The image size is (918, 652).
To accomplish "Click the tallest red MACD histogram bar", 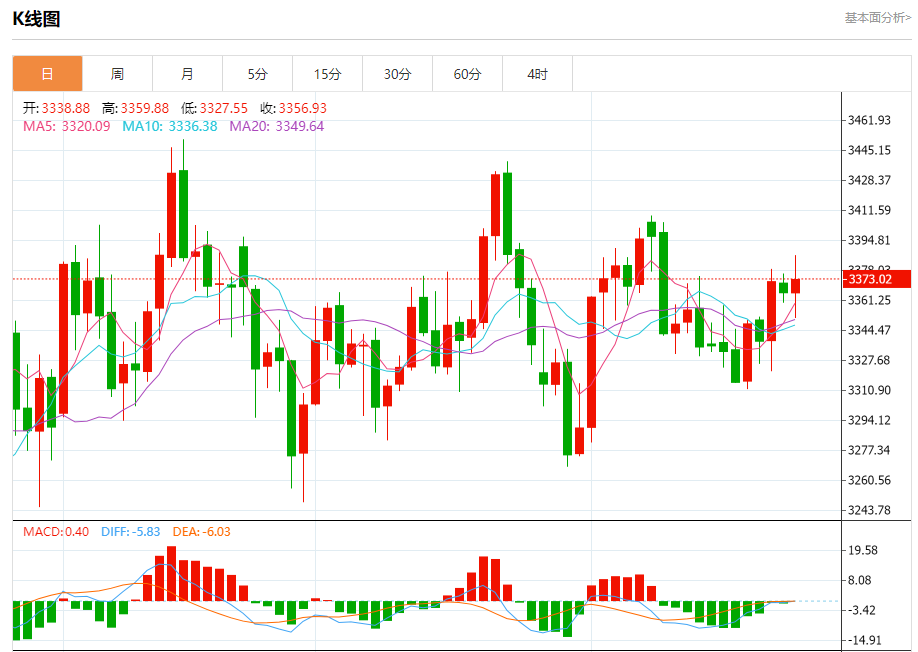I will tap(172, 574).
